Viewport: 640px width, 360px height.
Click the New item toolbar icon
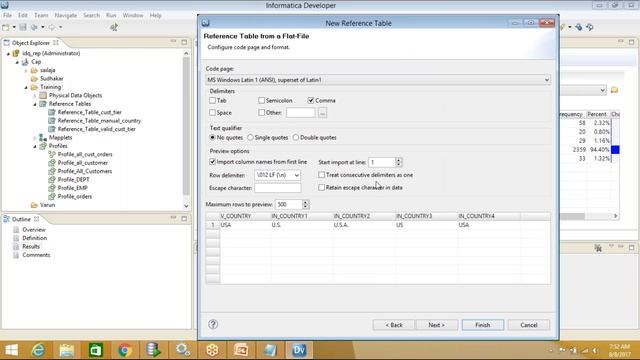(6, 27)
